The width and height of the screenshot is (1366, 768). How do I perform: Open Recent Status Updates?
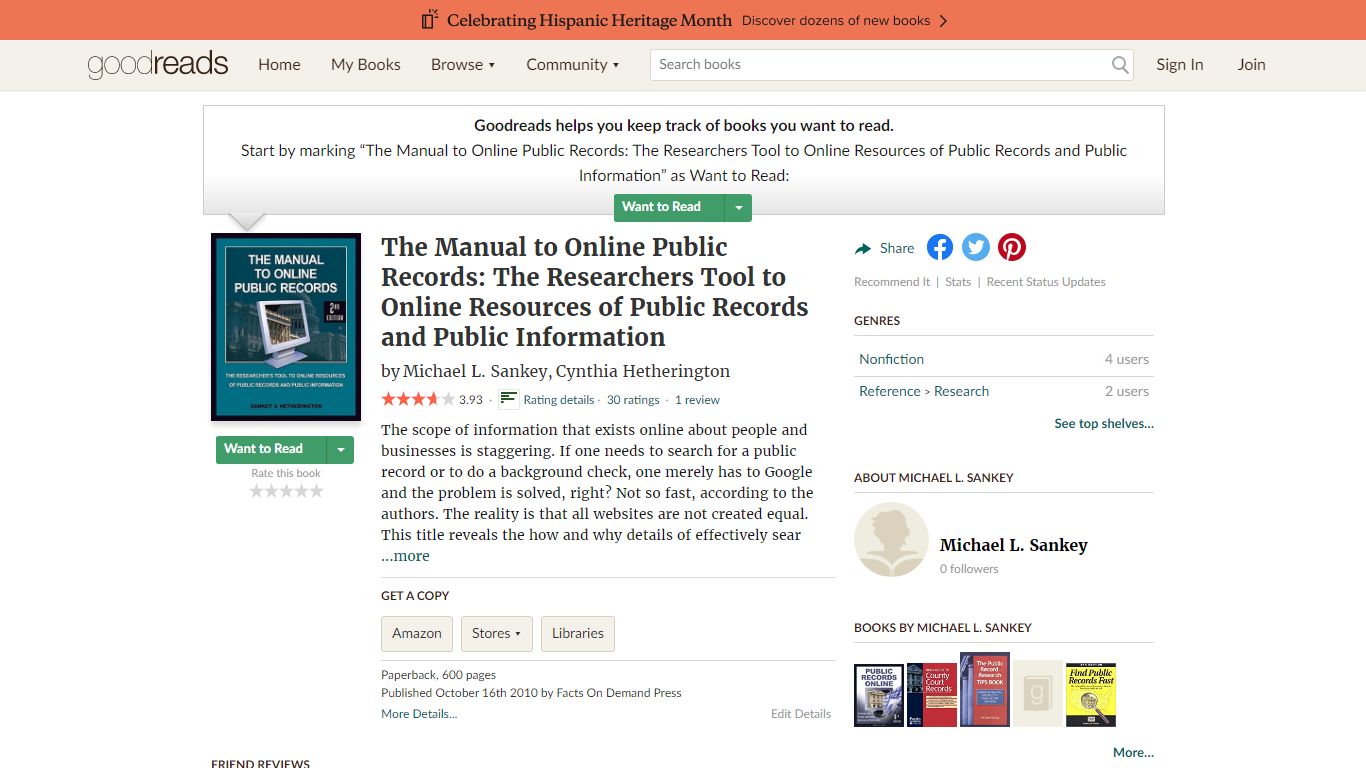[x=1046, y=282]
